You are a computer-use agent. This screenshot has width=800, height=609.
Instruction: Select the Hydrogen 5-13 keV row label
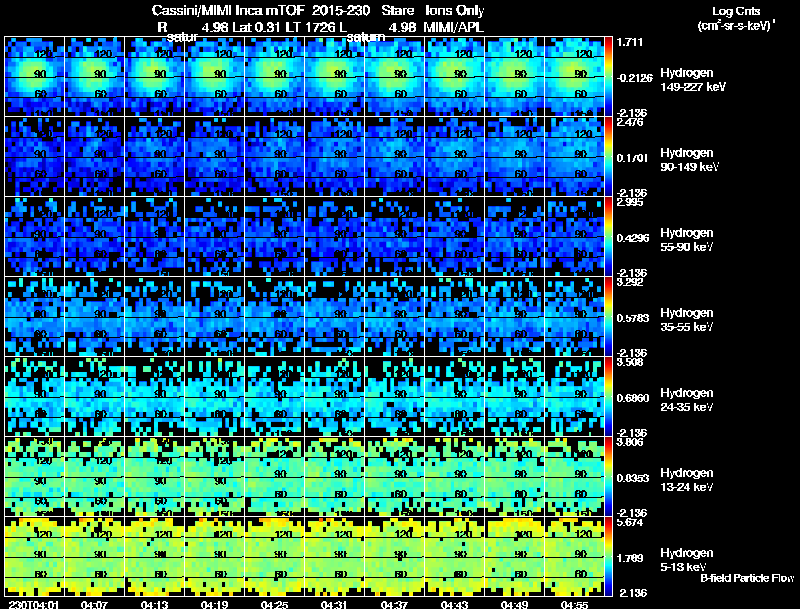point(687,560)
